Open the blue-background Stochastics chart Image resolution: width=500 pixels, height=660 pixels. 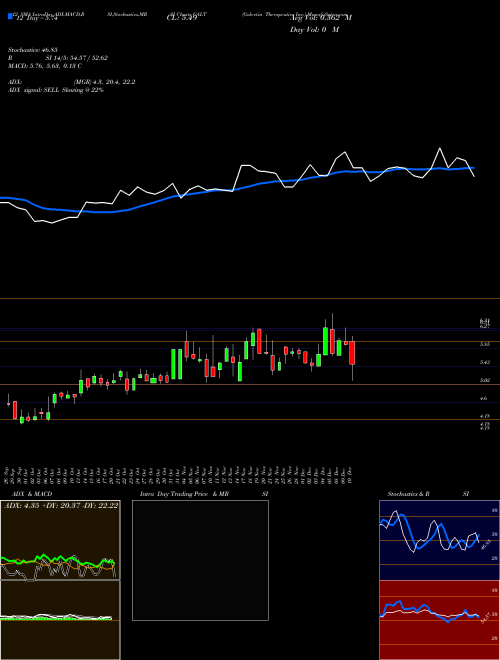pos(439,540)
